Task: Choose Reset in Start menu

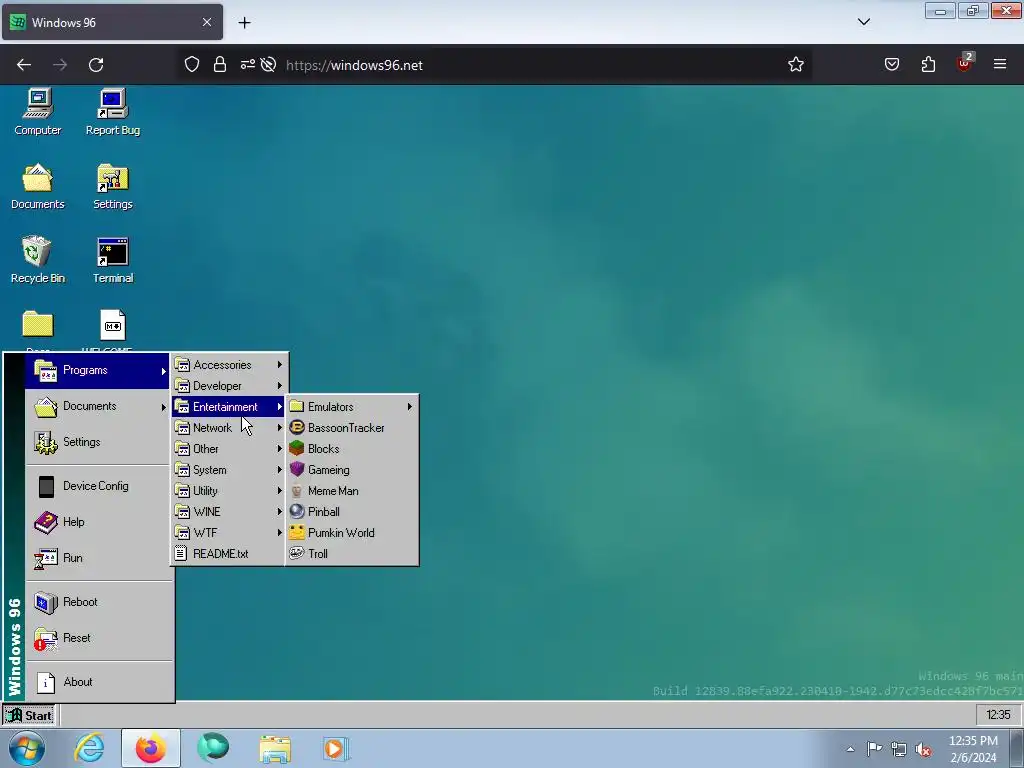Action: click(x=98, y=637)
